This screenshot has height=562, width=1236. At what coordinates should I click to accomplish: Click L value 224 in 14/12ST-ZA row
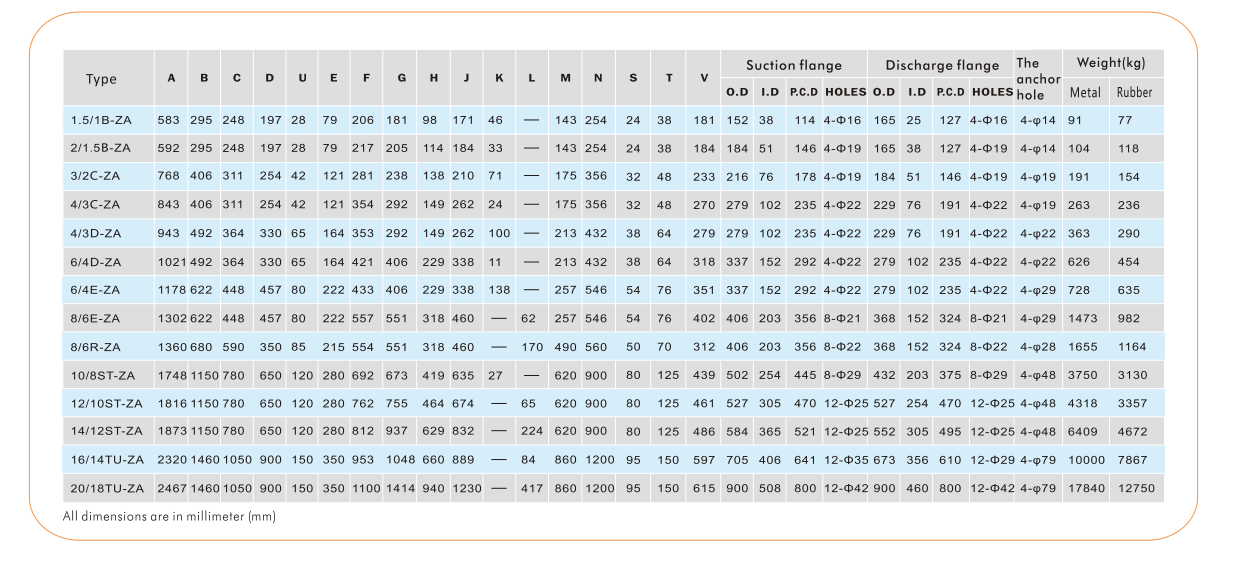click(532, 432)
